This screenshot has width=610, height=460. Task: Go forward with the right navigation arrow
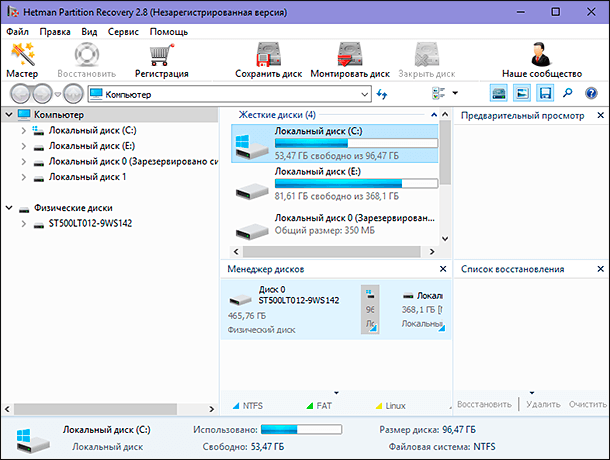[42, 94]
